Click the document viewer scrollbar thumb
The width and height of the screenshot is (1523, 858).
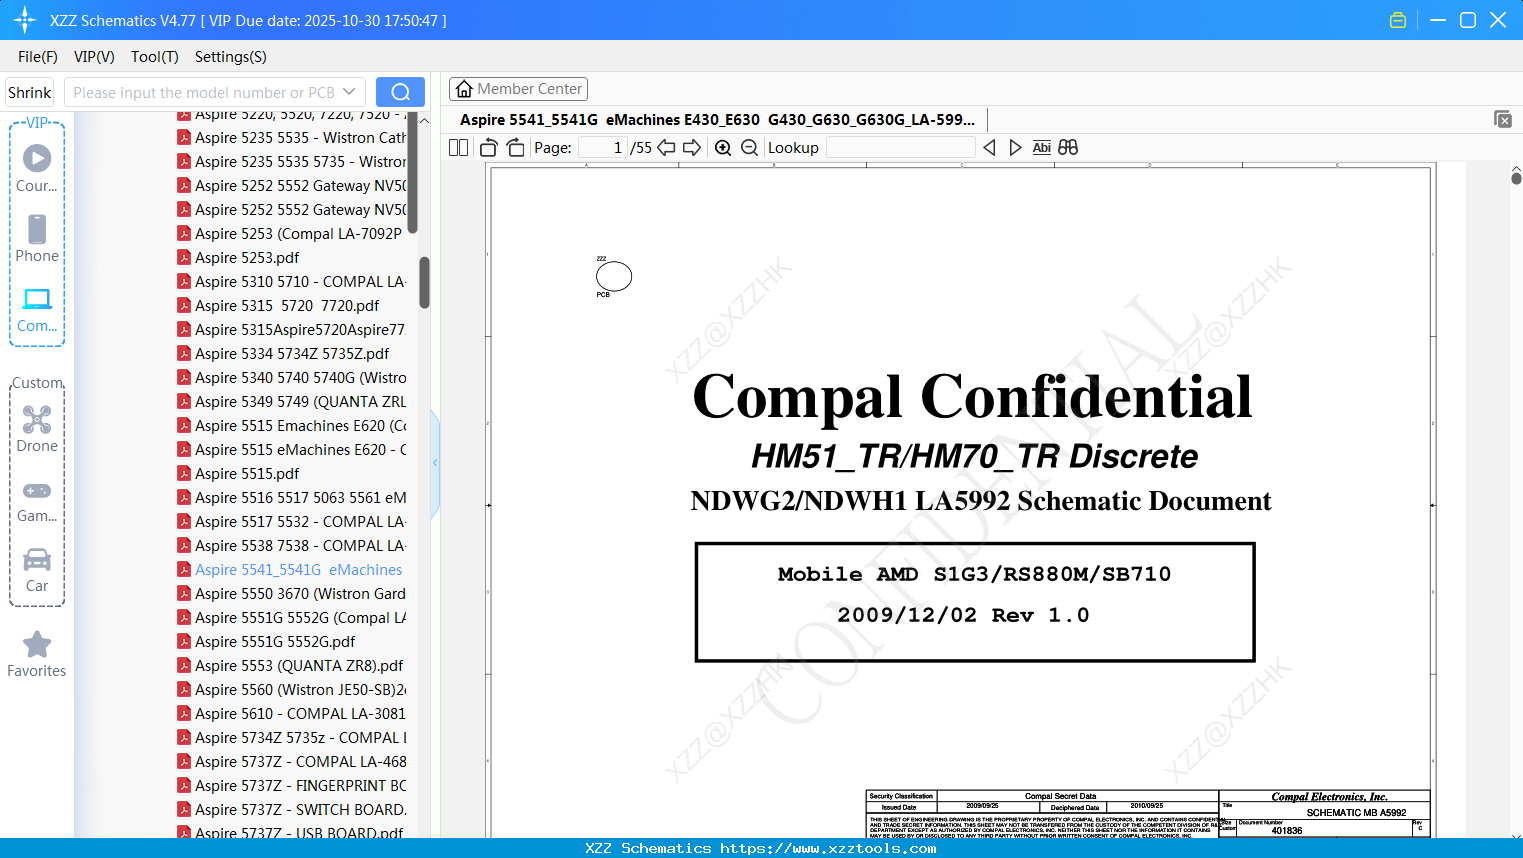pyautogui.click(x=1516, y=178)
